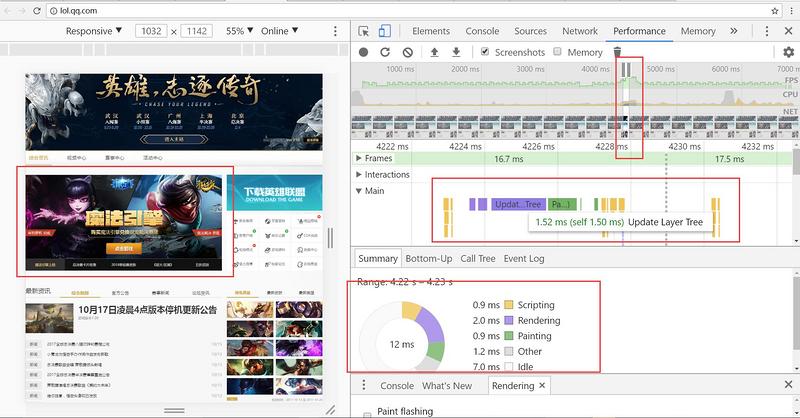Click the blue download game banner
The height and width of the screenshot is (418, 800).
coord(274,193)
